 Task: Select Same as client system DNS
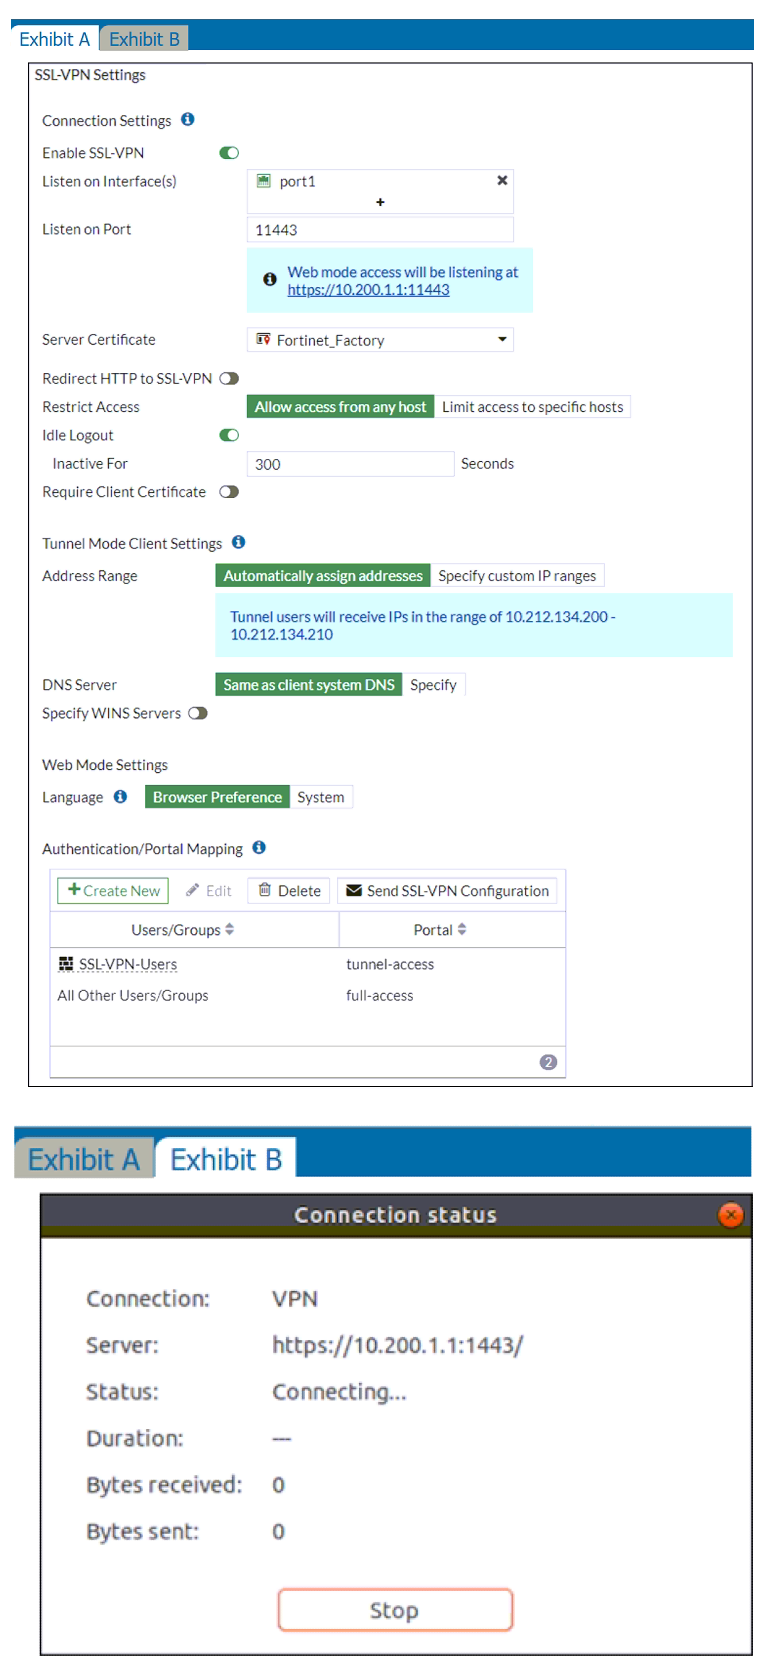tap(309, 685)
